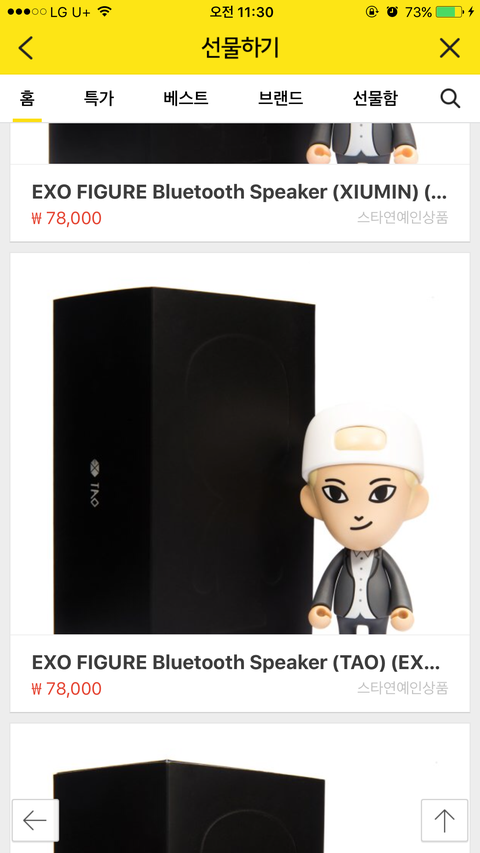The width and height of the screenshot is (480, 853).
Task: Tap the alarm clock status icon
Action: point(392,11)
